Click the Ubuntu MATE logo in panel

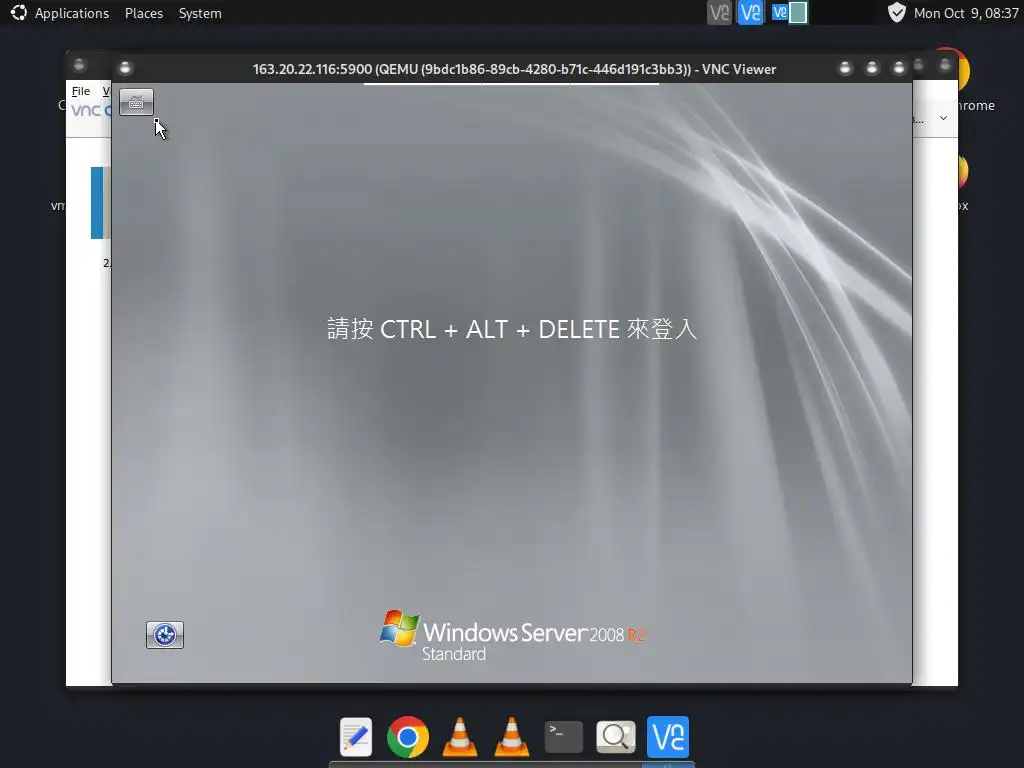pos(18,12)
